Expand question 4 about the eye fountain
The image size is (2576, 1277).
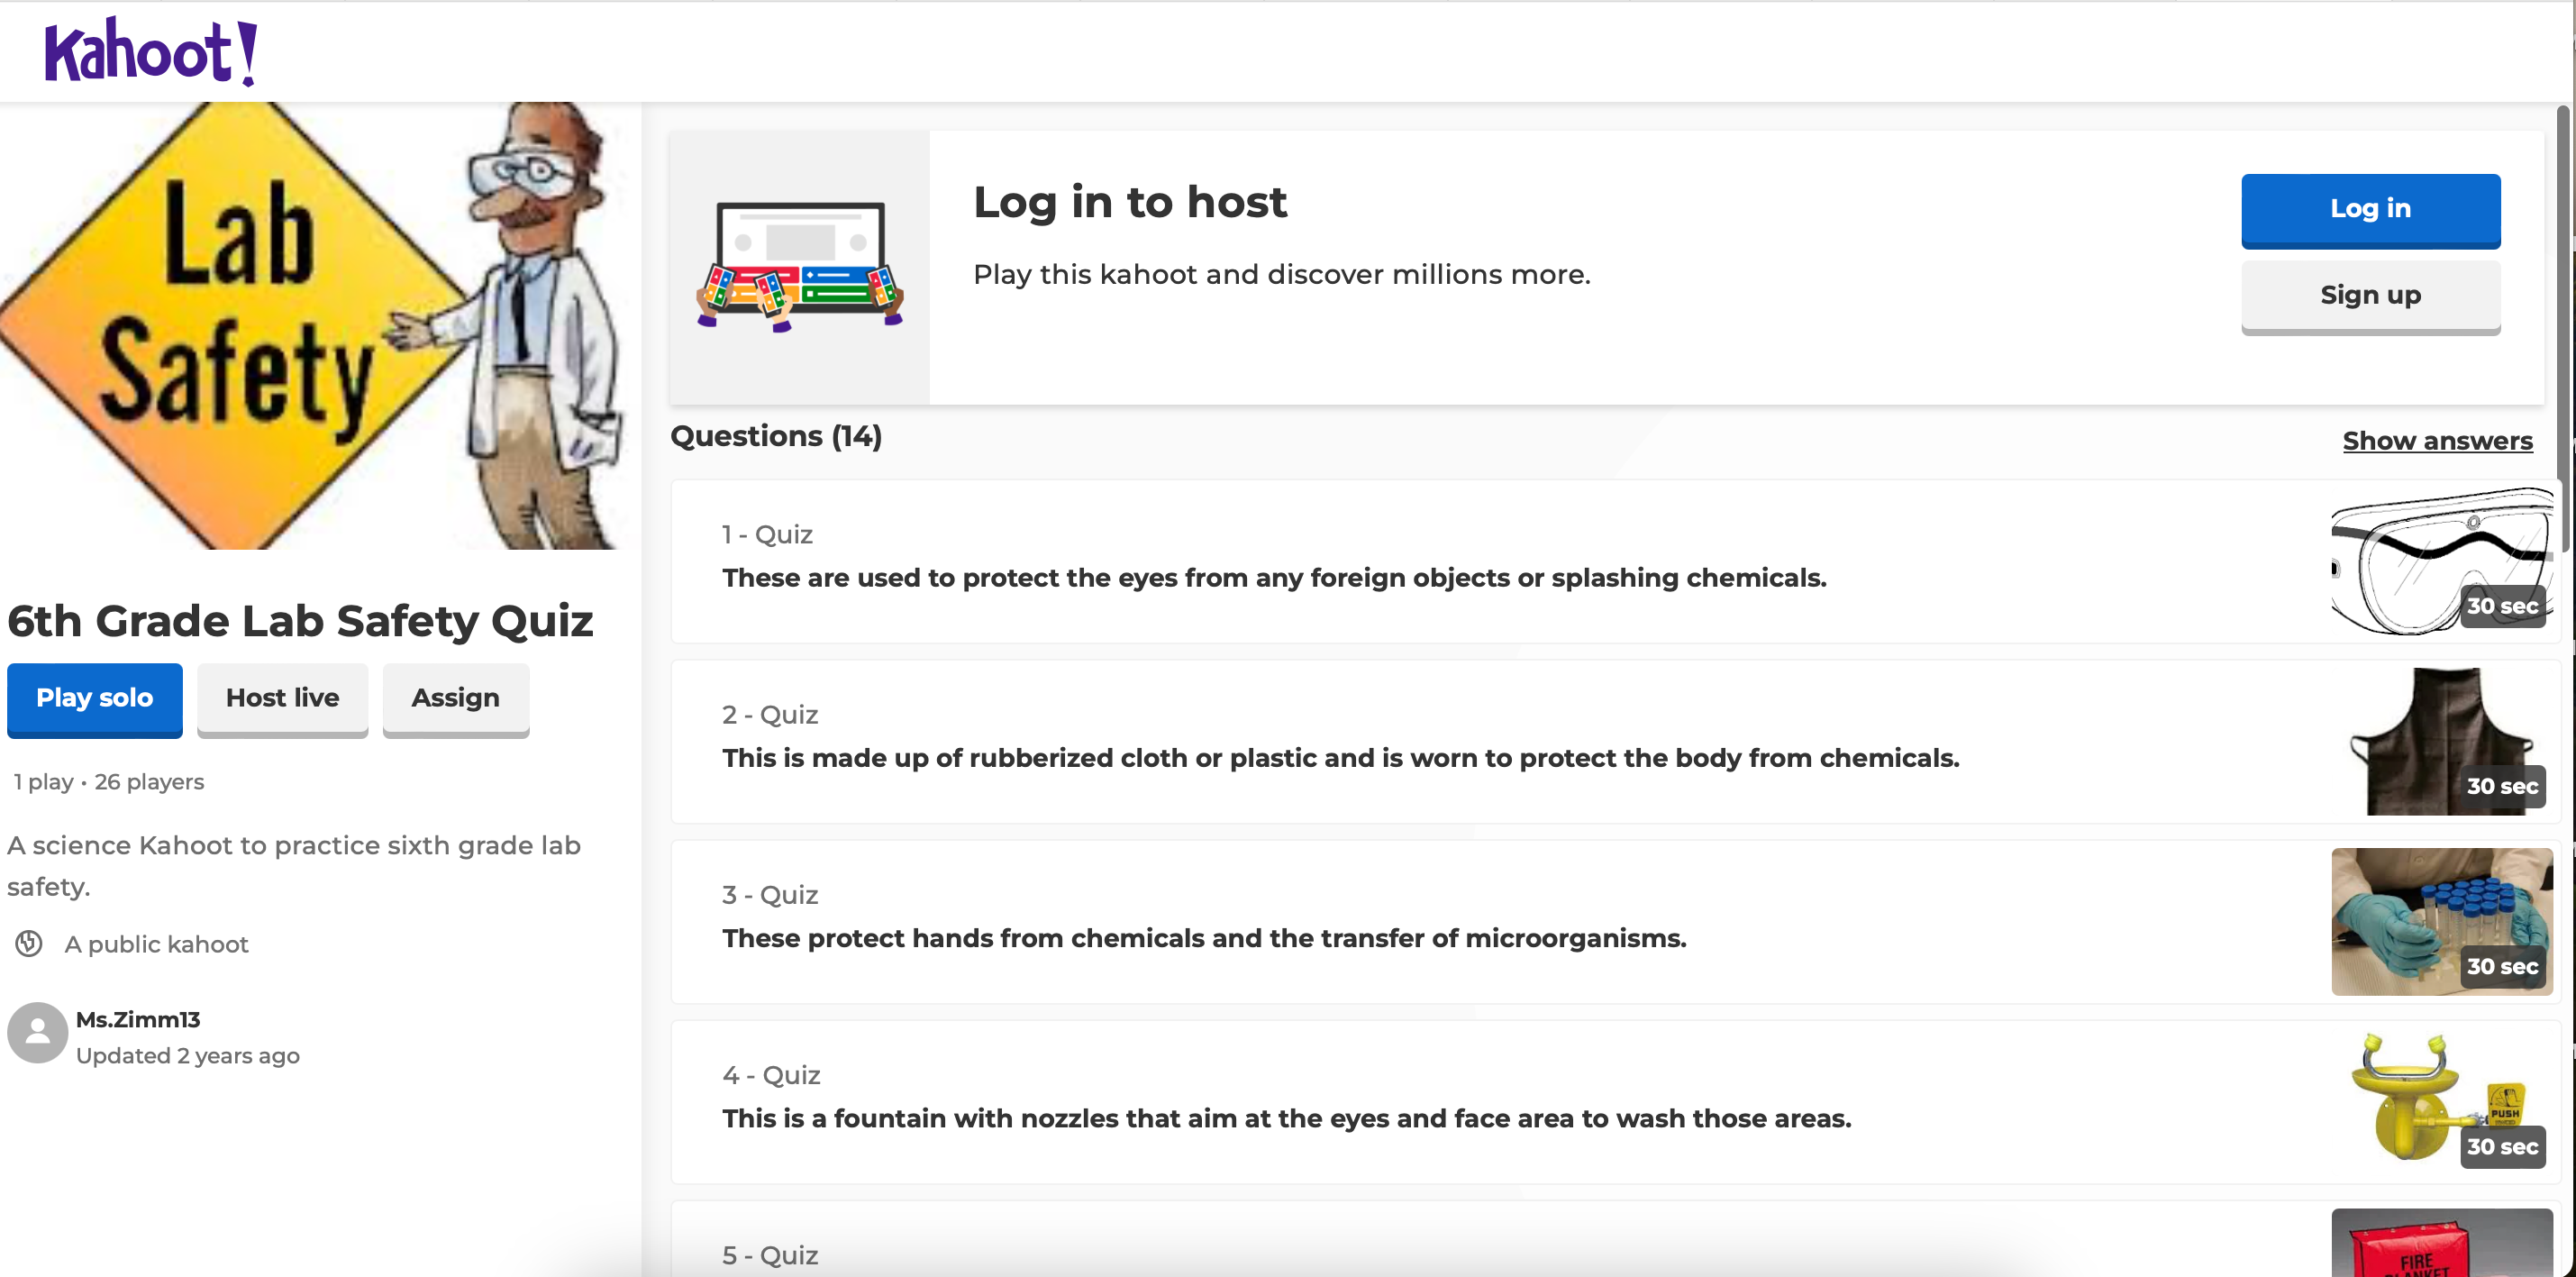[1286, 1118]
